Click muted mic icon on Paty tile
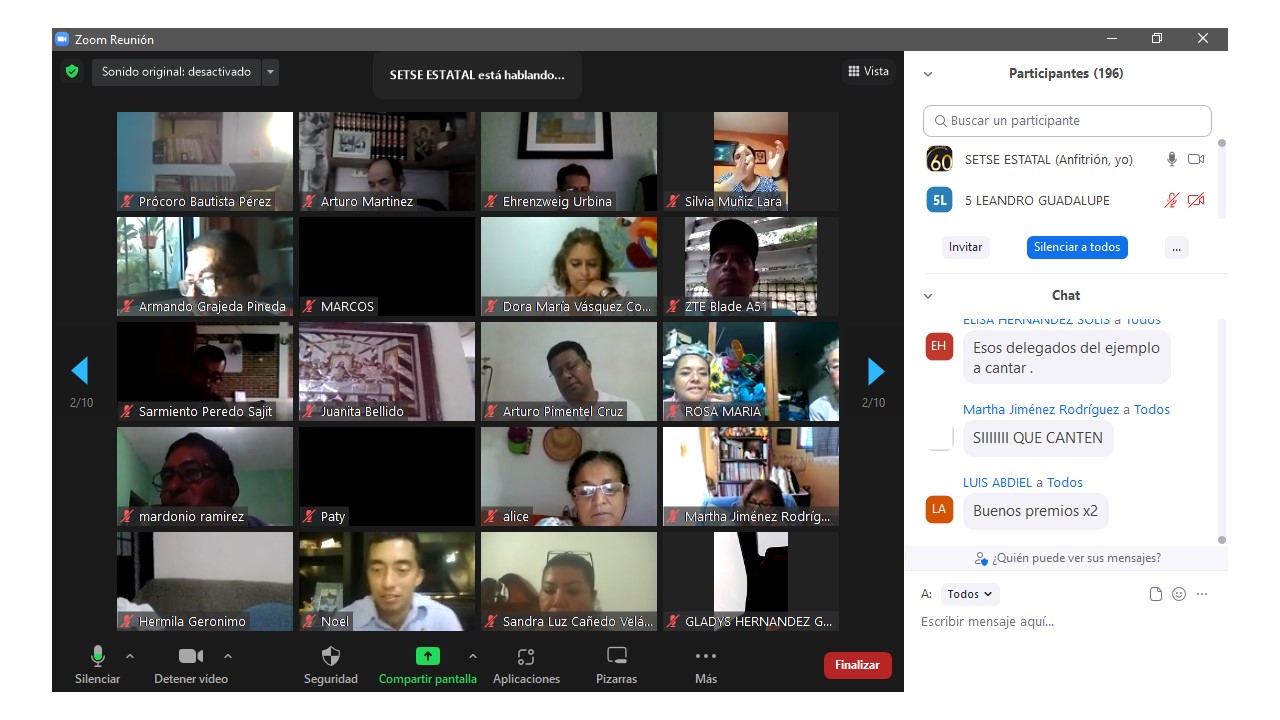 point(309,517)
